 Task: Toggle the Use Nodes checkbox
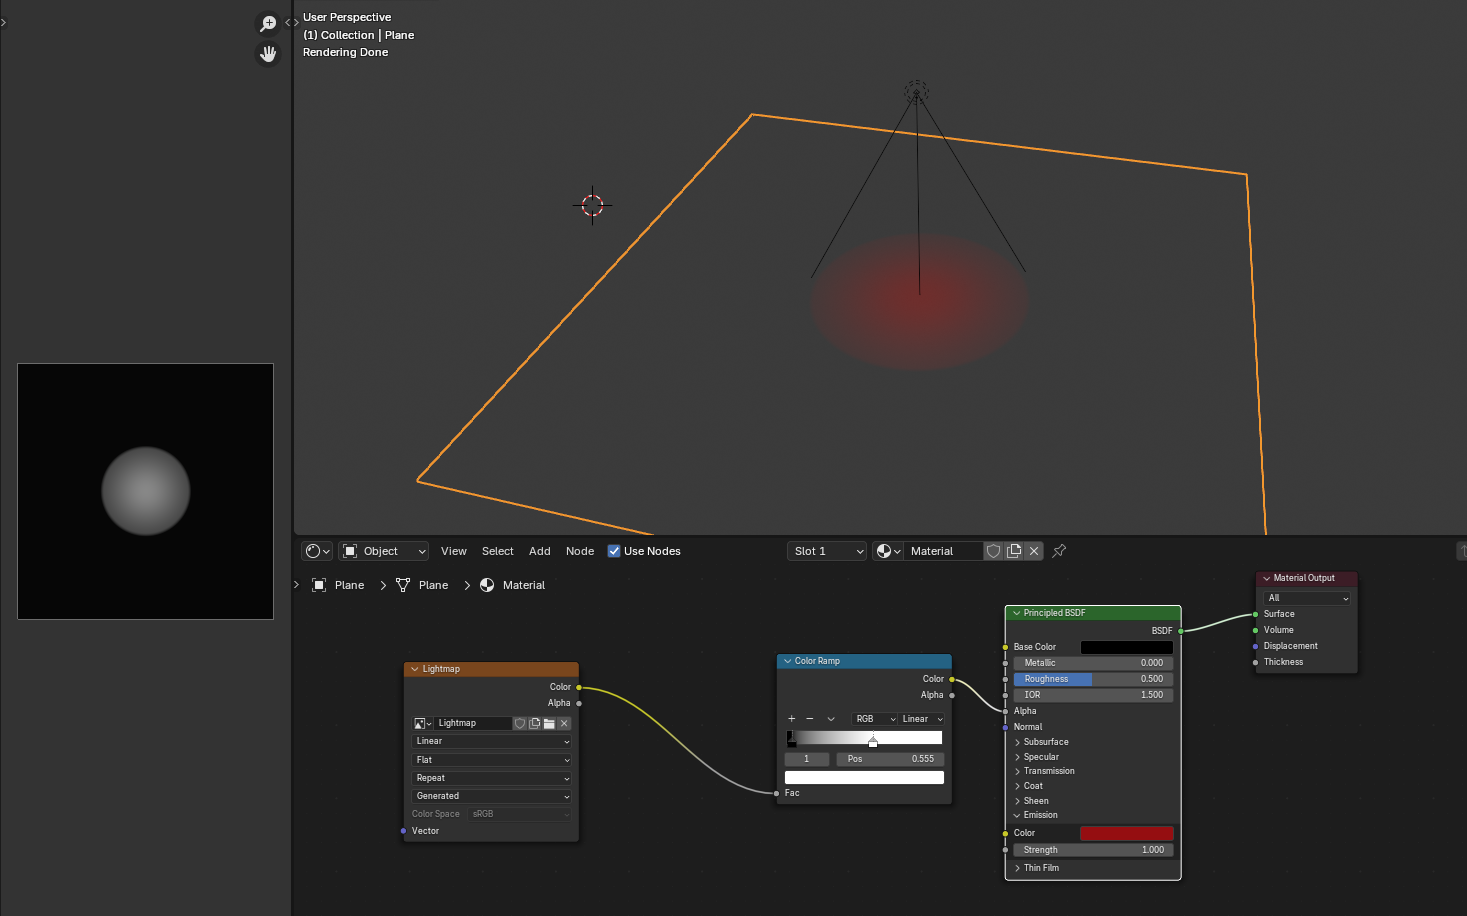pos(614,551)
